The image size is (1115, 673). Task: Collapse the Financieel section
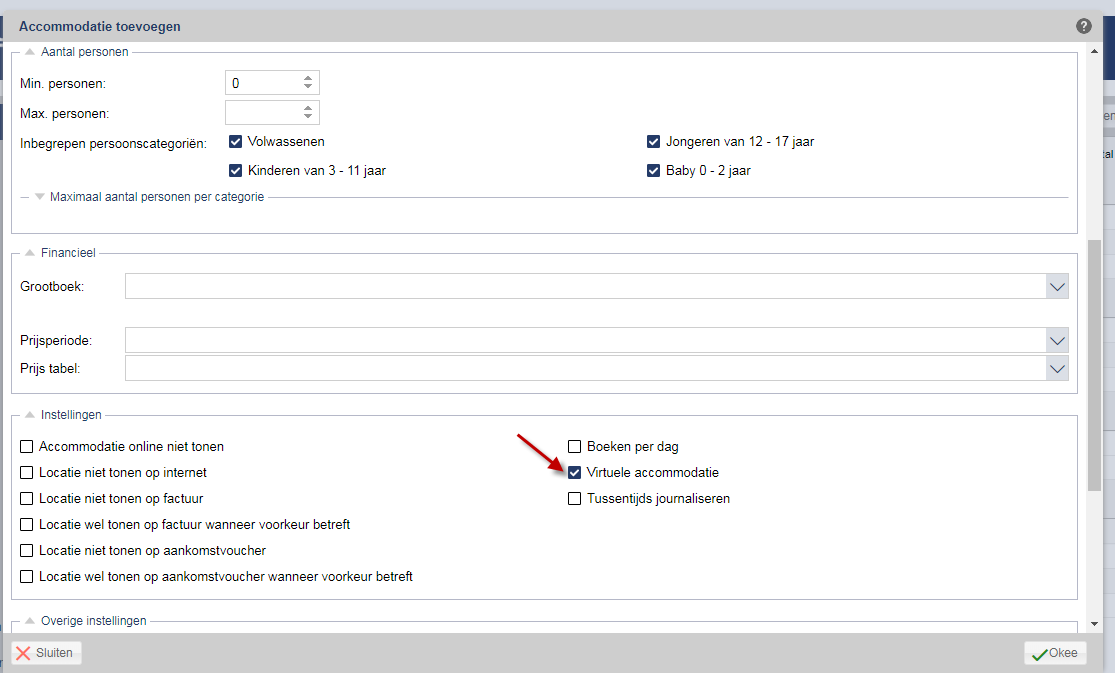pyautogui.click(x=30, y=253)
